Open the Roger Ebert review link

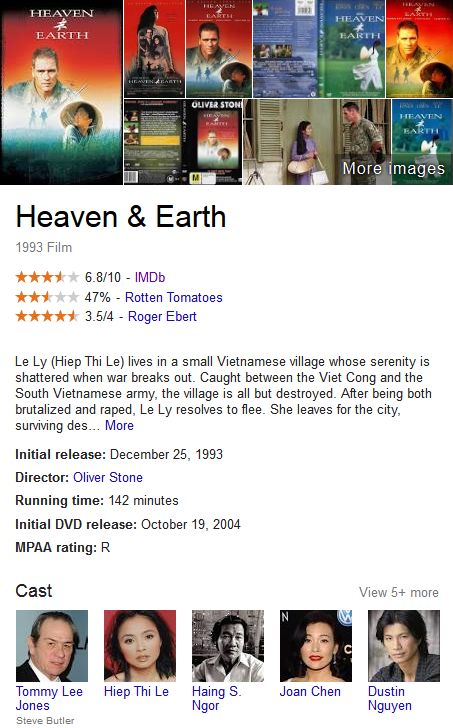162,316
